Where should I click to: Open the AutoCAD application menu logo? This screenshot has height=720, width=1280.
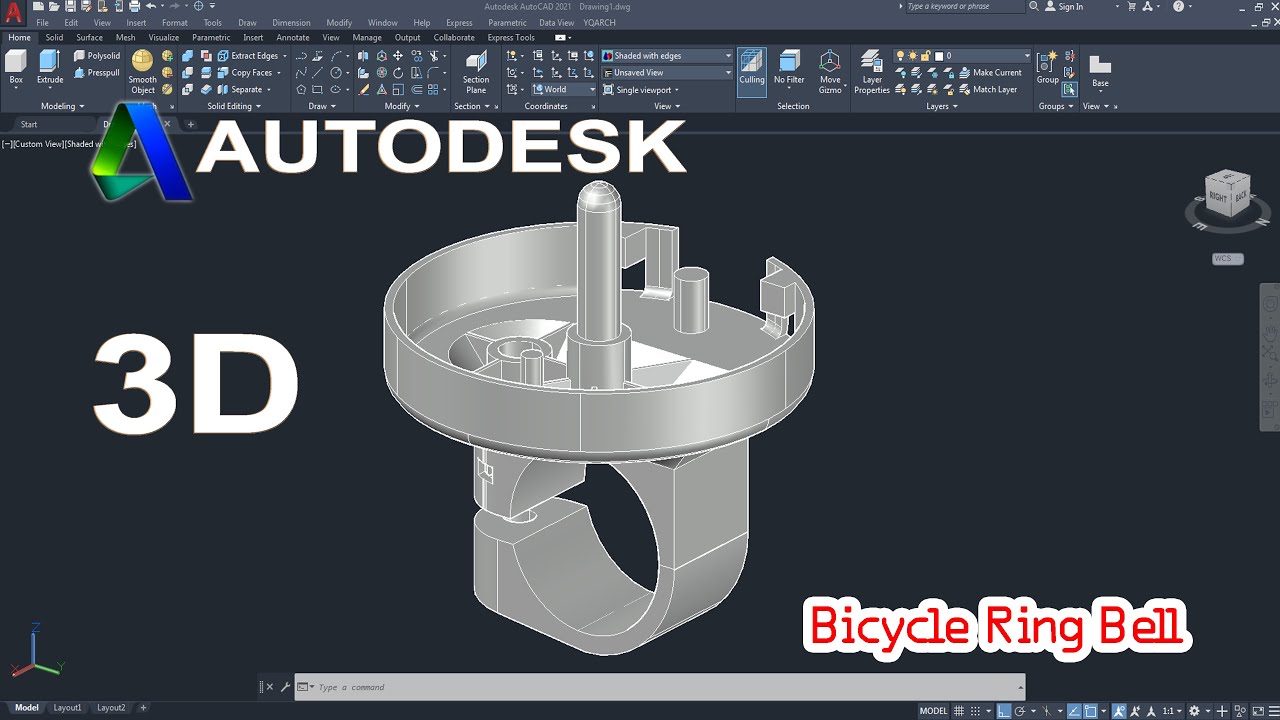(x=13, y=13)
